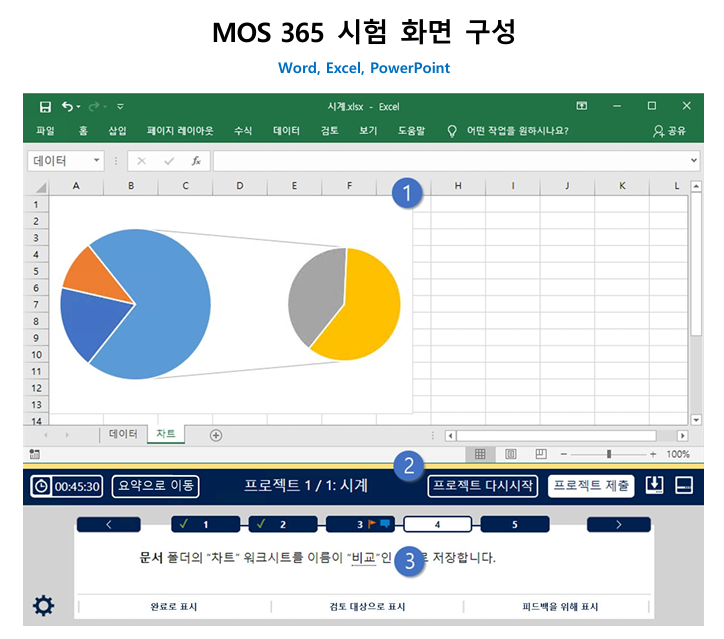Click the Insert Function fx icon

196,161
